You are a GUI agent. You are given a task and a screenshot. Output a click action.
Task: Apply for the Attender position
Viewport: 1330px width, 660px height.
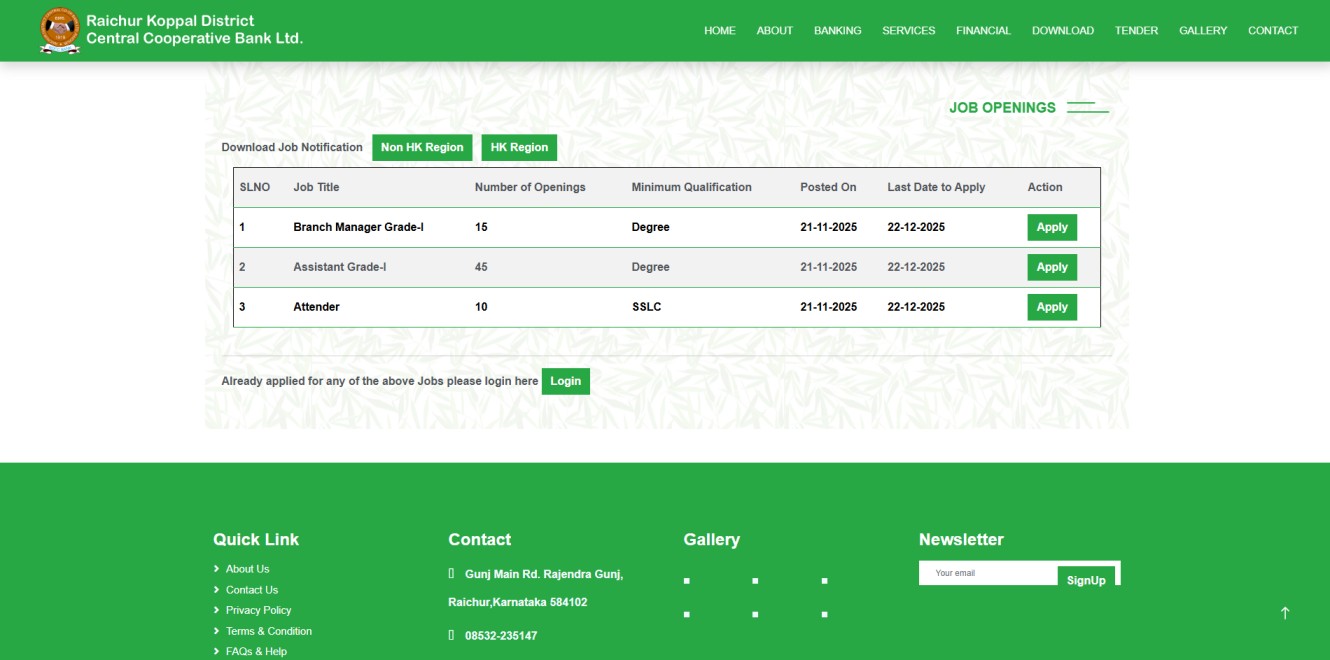click(x=1051, y=307)
